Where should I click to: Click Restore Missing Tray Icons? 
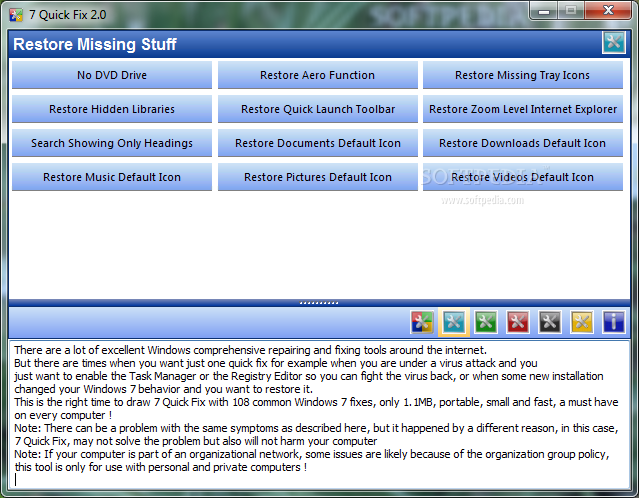click(523, 75)
